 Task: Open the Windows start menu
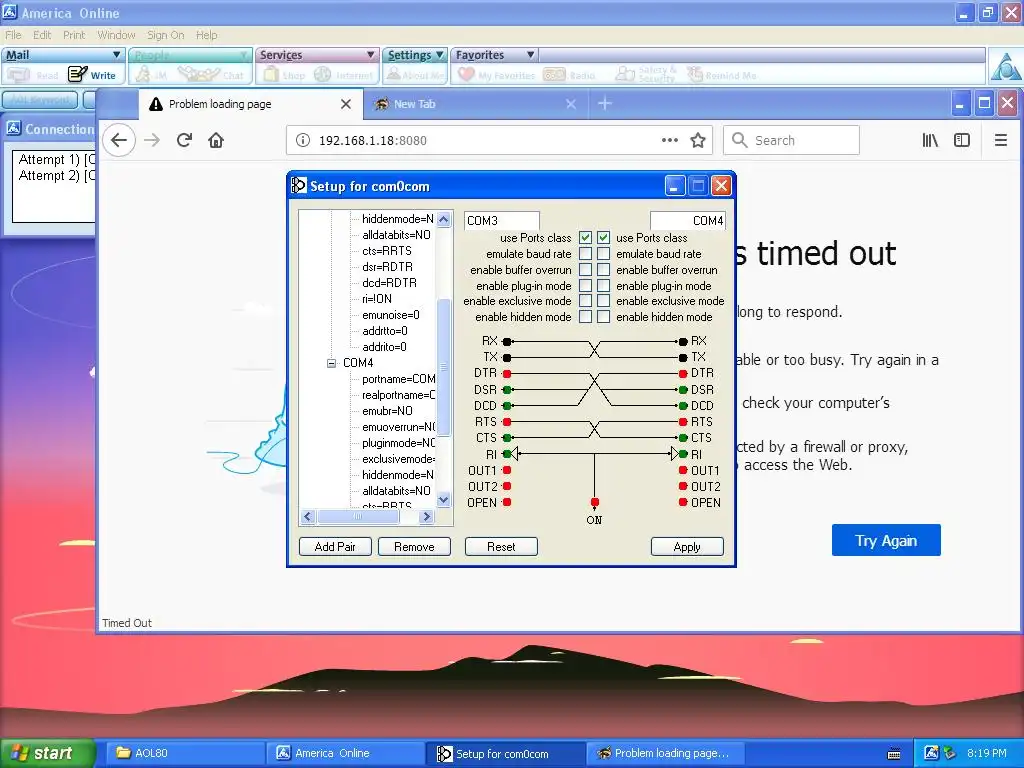point(48,753)
